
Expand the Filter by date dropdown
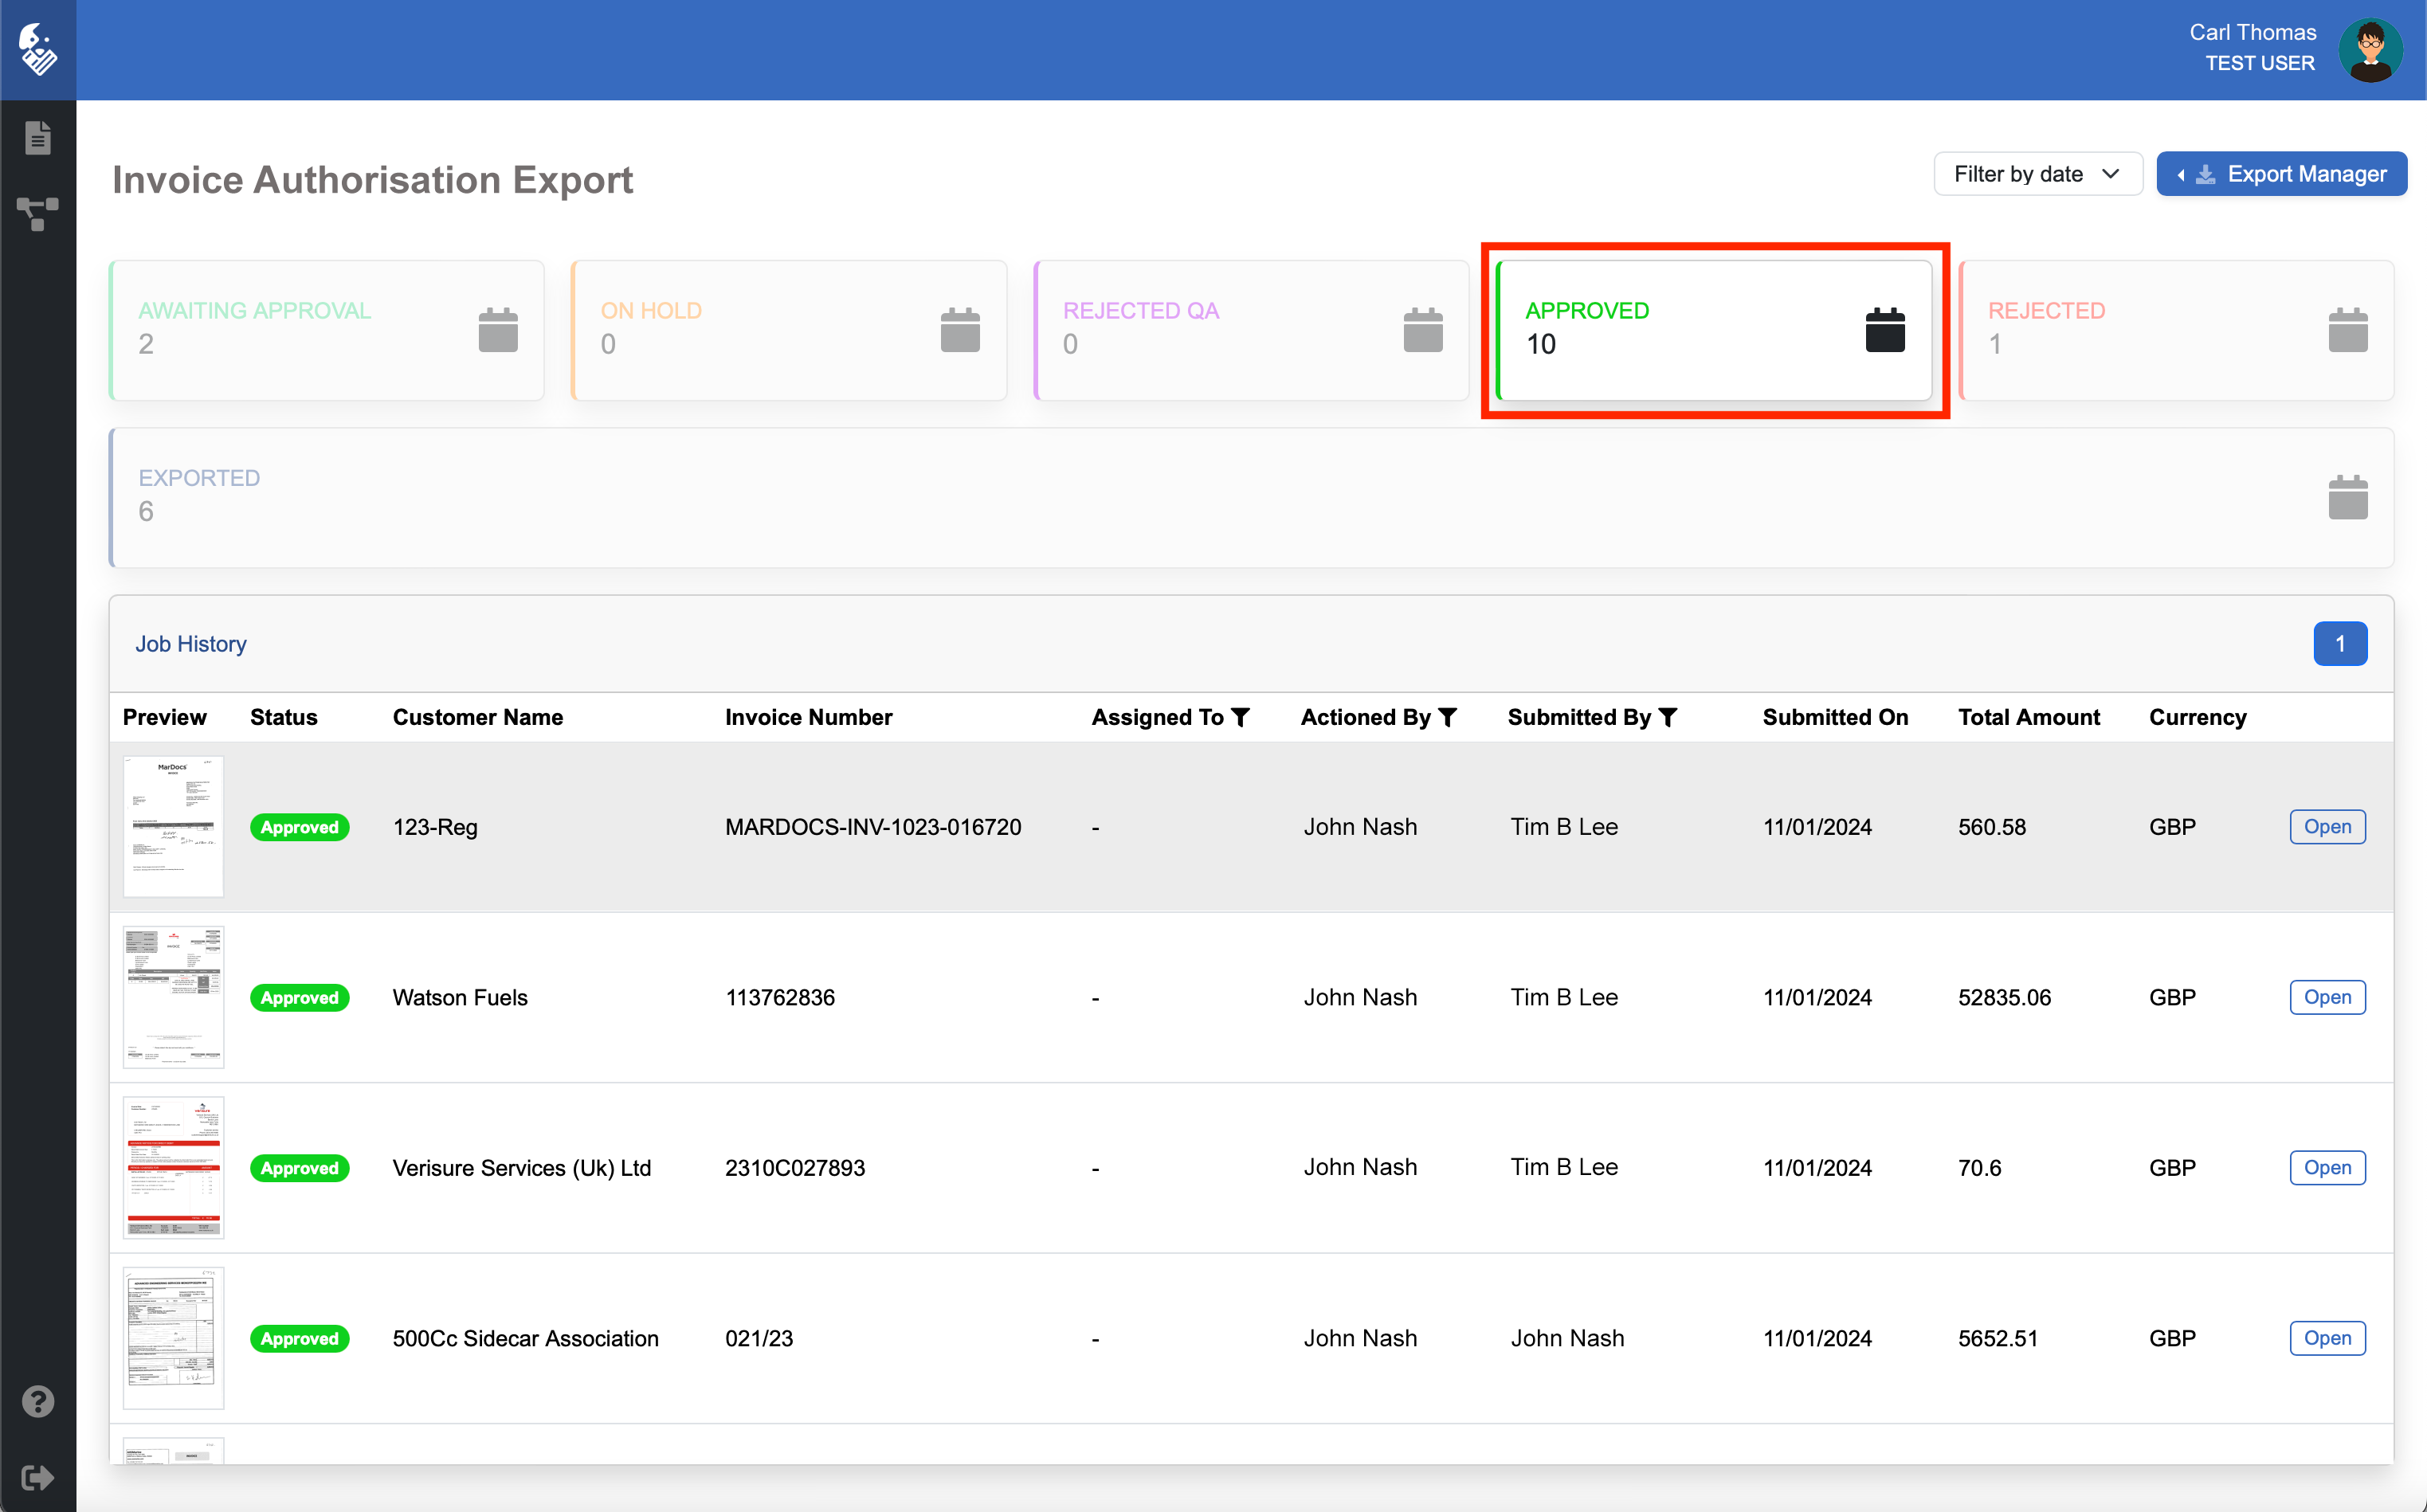(x=2037, y=174)
